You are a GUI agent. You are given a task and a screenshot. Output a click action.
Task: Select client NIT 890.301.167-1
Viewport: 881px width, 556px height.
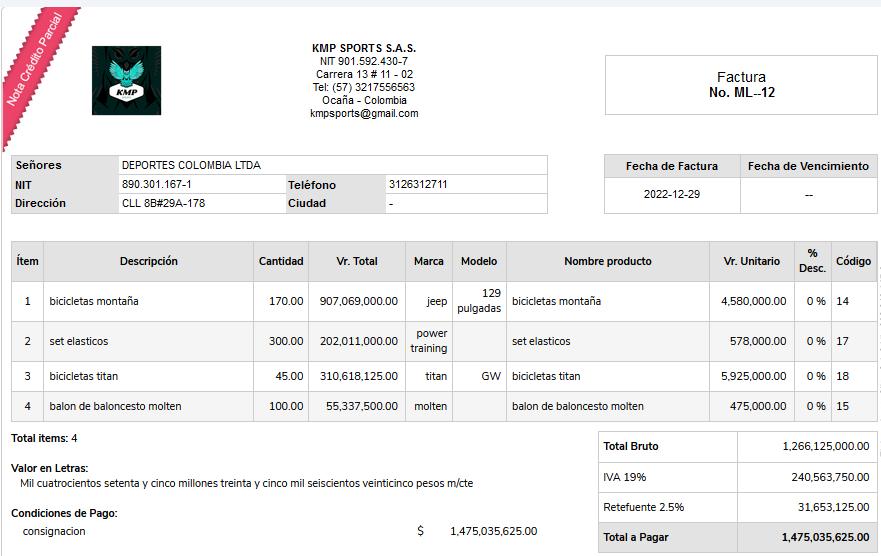click(157, 184)
